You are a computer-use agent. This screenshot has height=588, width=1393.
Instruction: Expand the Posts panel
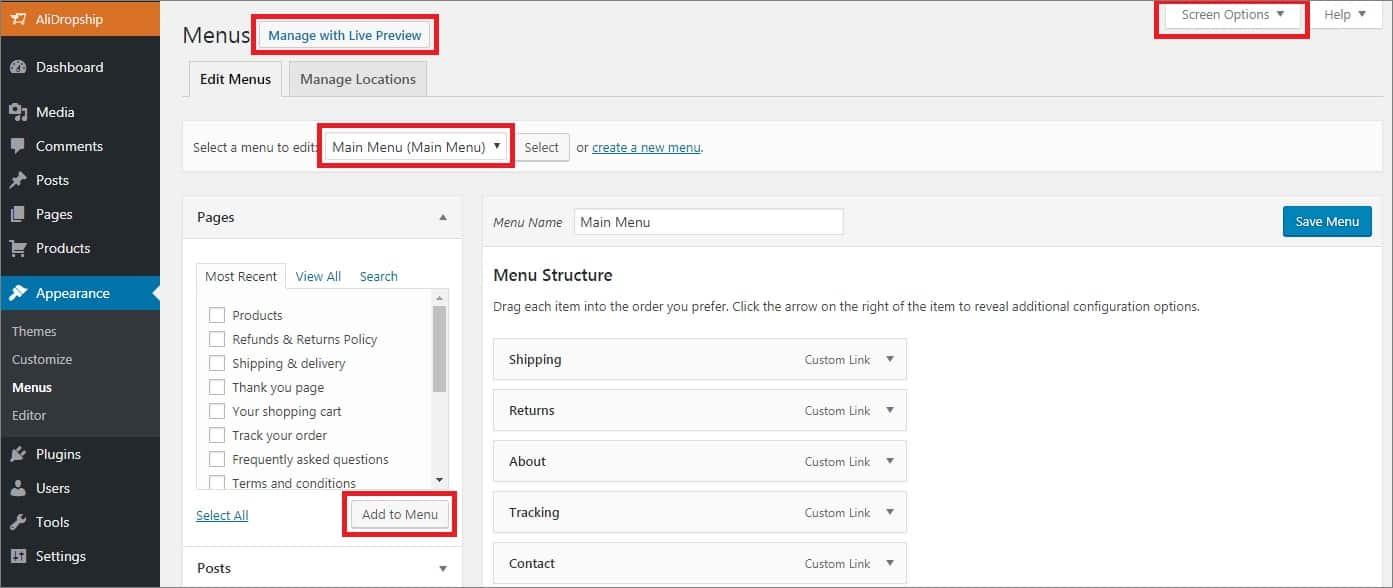tap(443, 568)
